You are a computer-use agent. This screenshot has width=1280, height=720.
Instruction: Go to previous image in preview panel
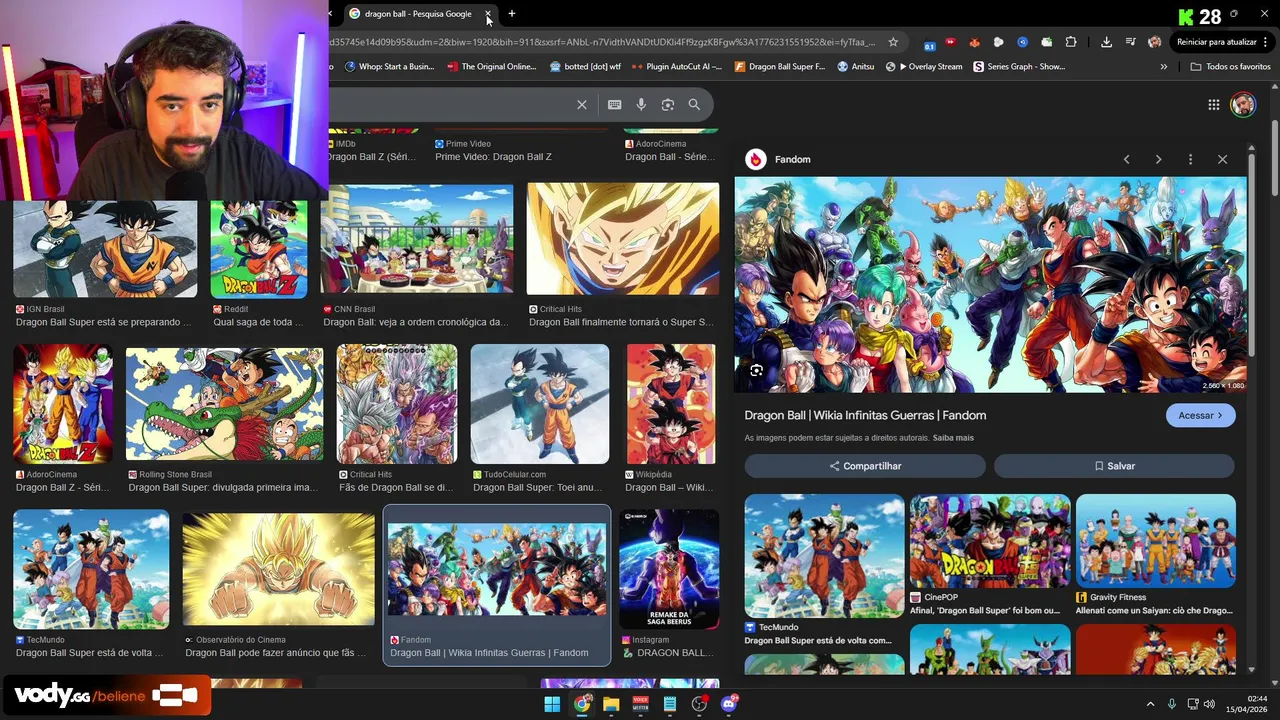1126,160
